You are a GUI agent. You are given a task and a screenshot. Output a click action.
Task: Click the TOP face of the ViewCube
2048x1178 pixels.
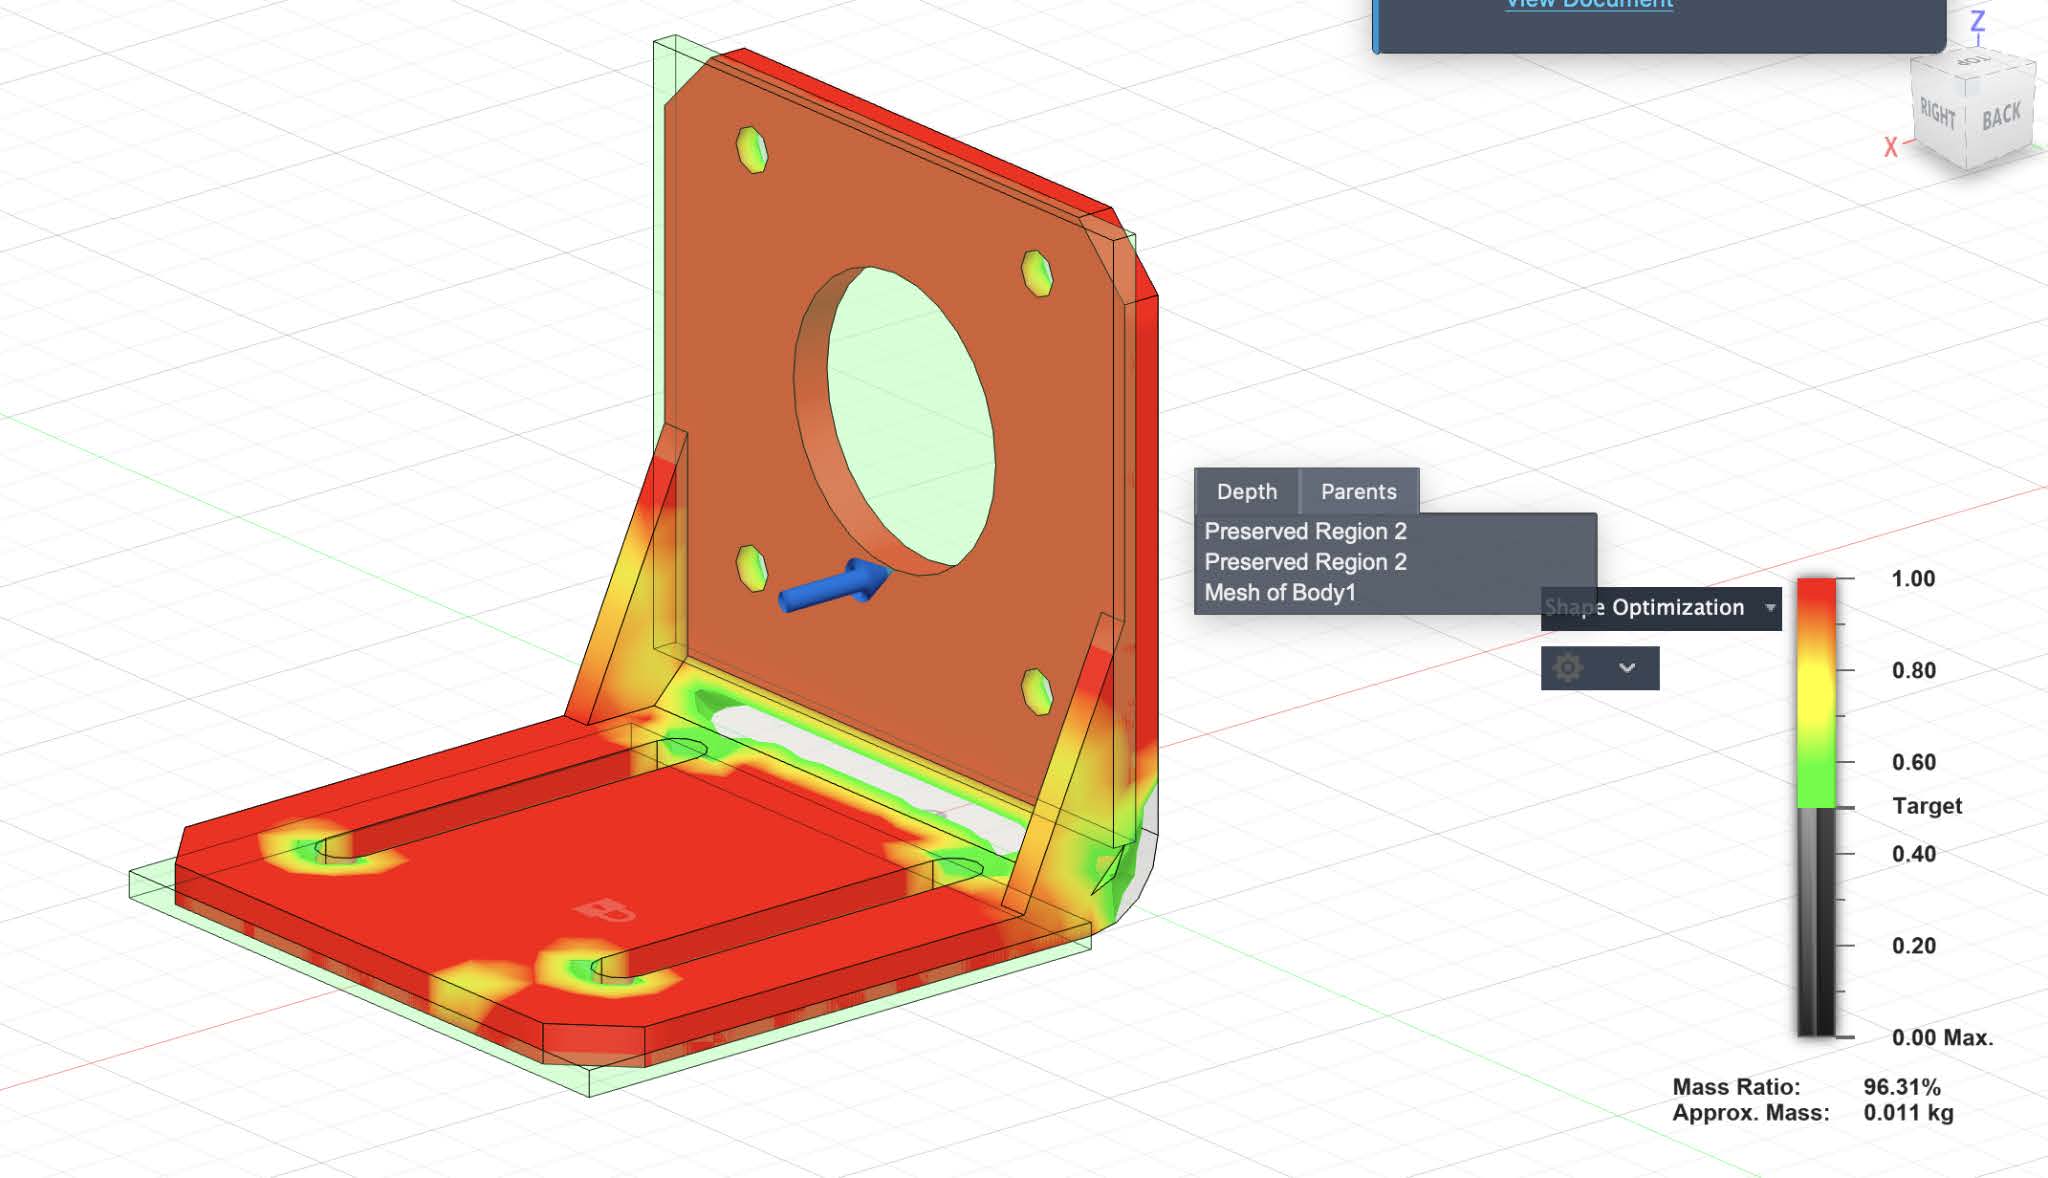(x=1972, y=62)
